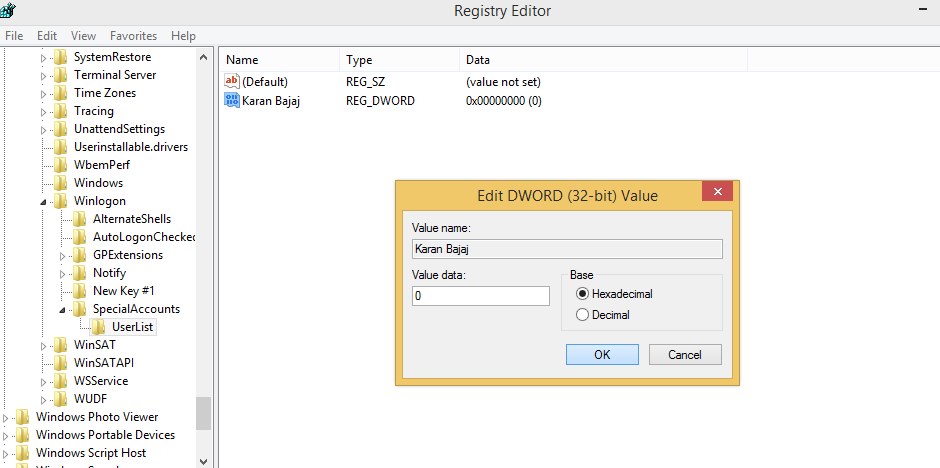Click the string value icon beside (Default)
This screenshot has width=940, height=468.
(231, 81)
